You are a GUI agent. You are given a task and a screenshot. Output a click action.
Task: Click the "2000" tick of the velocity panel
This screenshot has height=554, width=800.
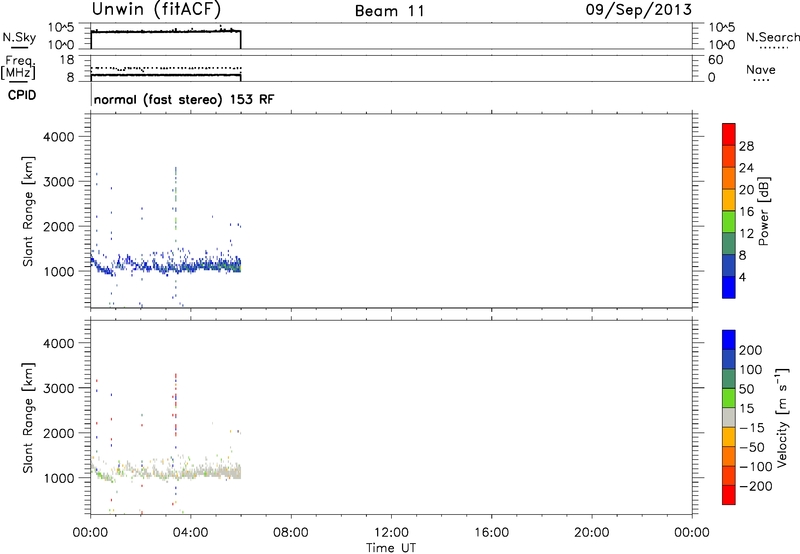[59, 433]
